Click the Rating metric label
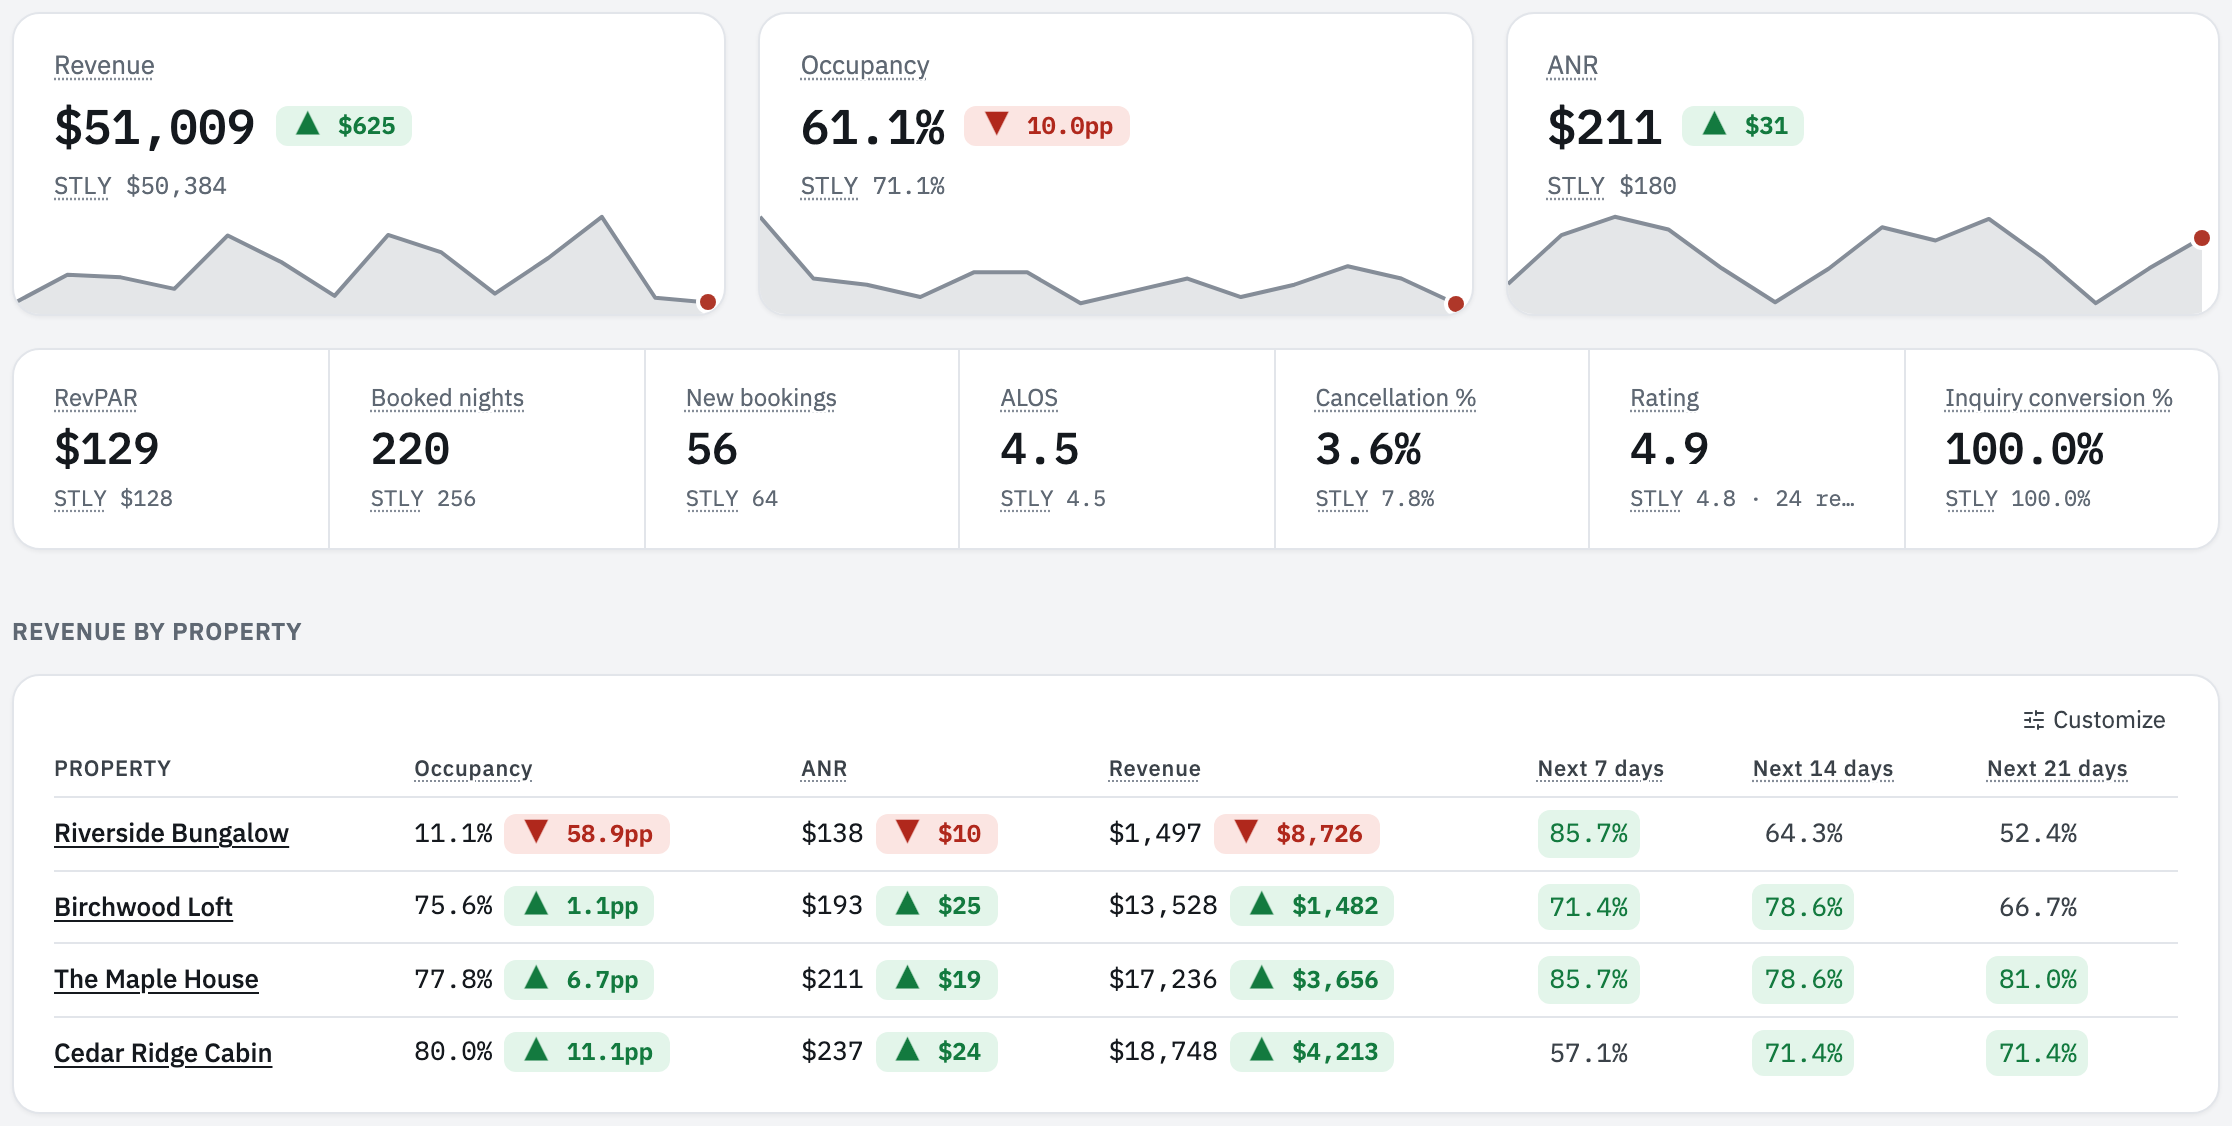The width and height of the screenshot is (2232, 1126). 1664,398
